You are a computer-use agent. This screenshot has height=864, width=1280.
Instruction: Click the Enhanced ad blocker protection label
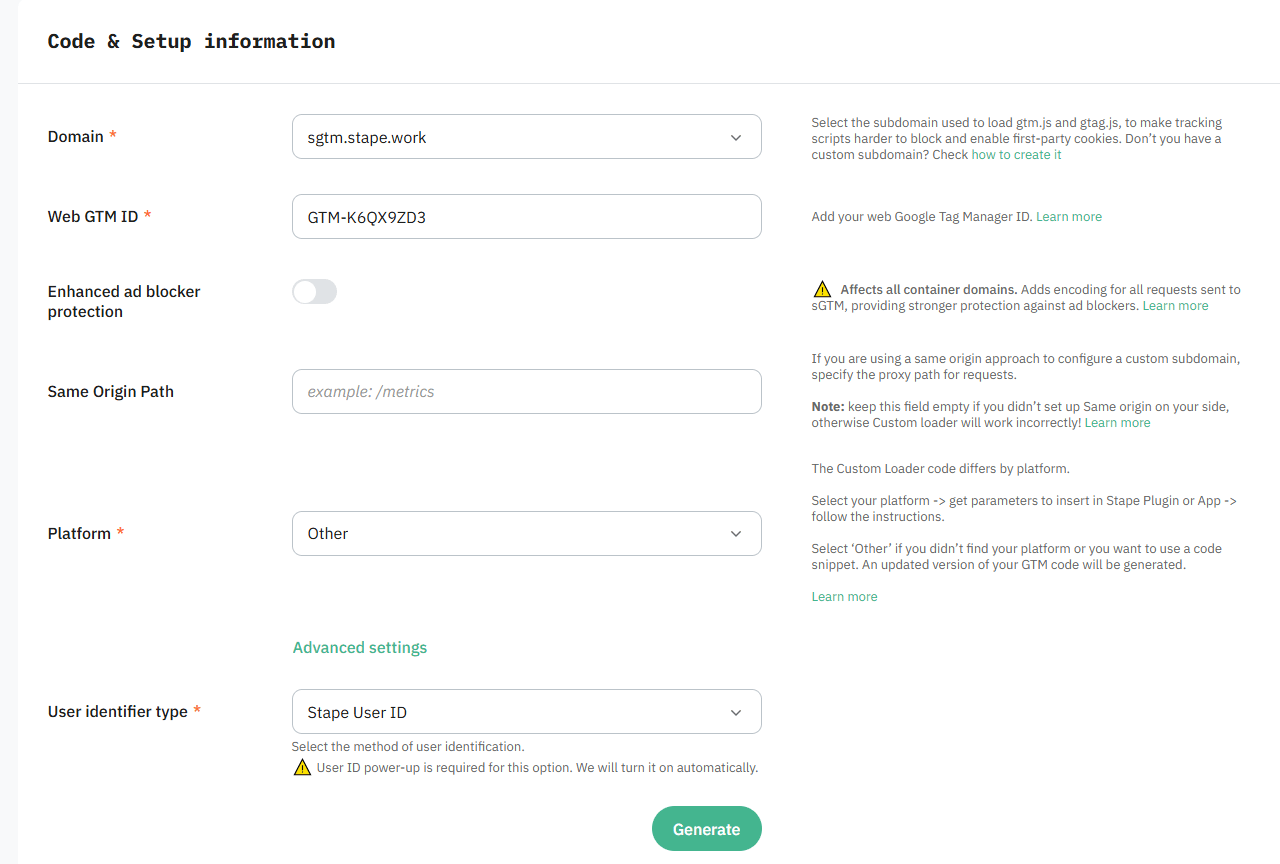click(124, 302)
